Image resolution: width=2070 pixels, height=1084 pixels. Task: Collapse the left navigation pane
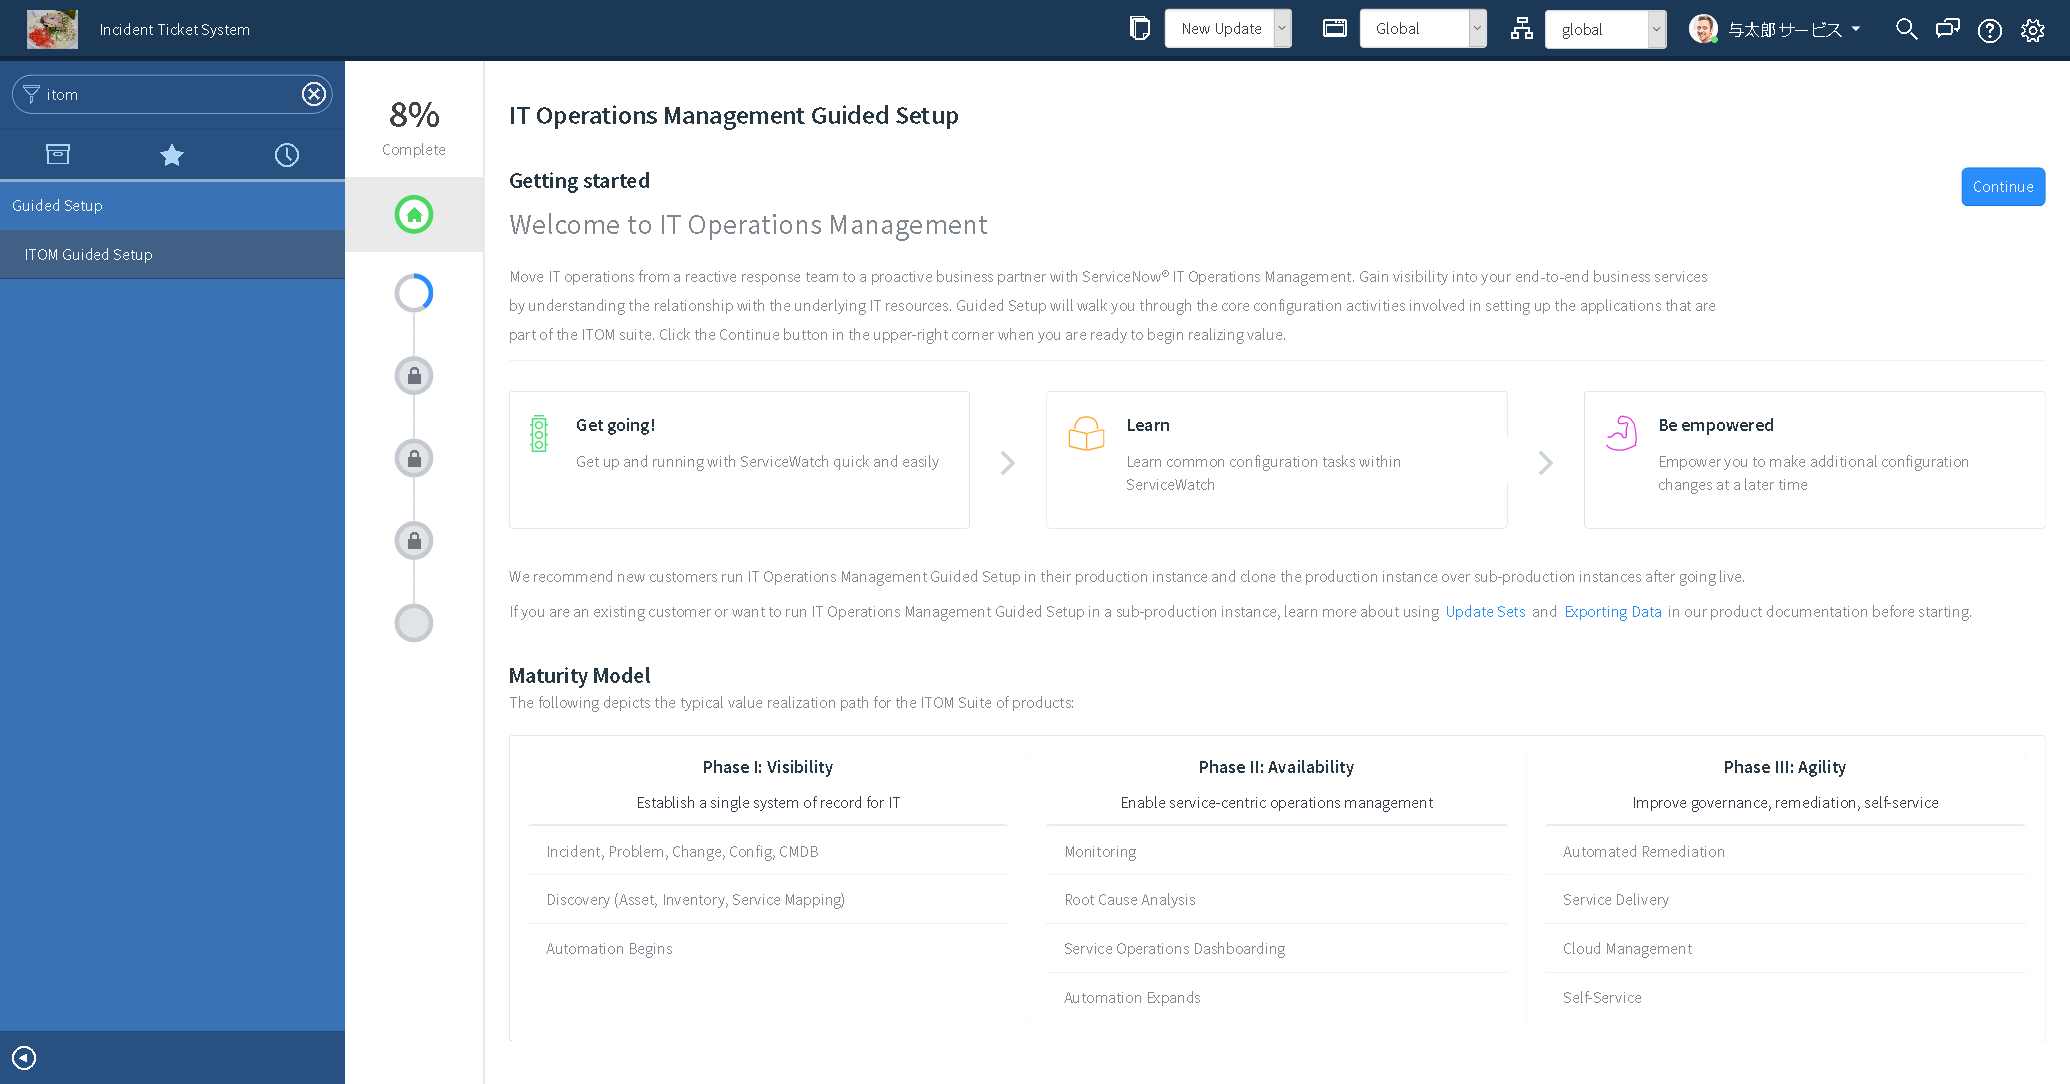coord(23,1057)
